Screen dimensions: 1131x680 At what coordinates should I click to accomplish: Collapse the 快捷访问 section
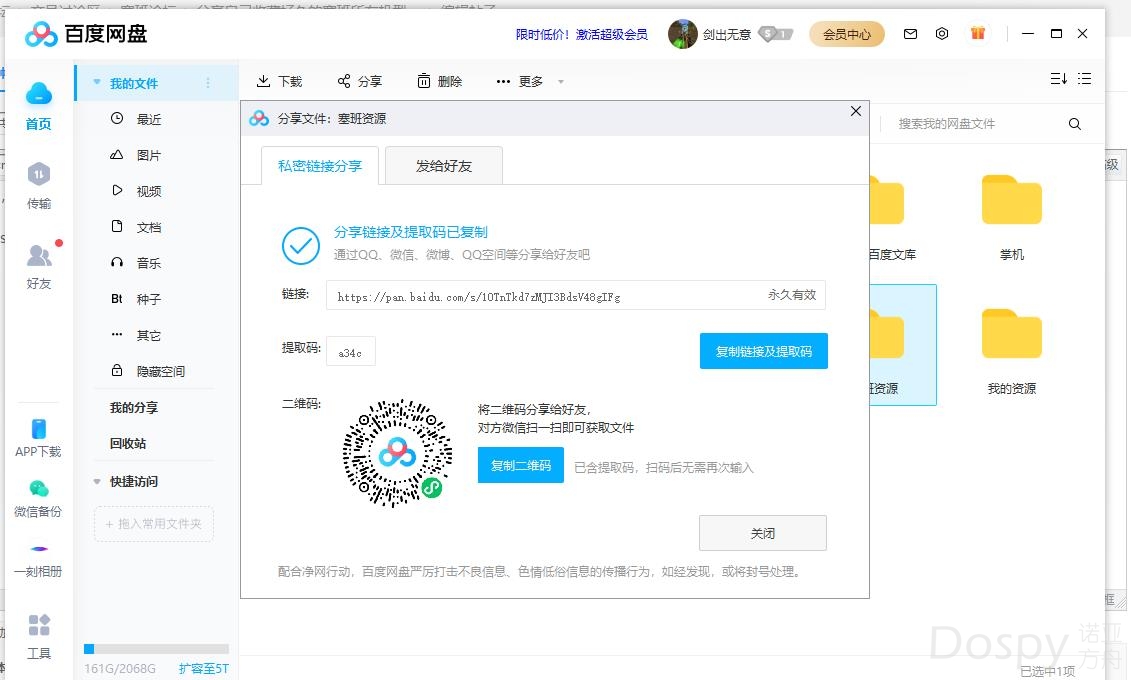tap(97, 481)
